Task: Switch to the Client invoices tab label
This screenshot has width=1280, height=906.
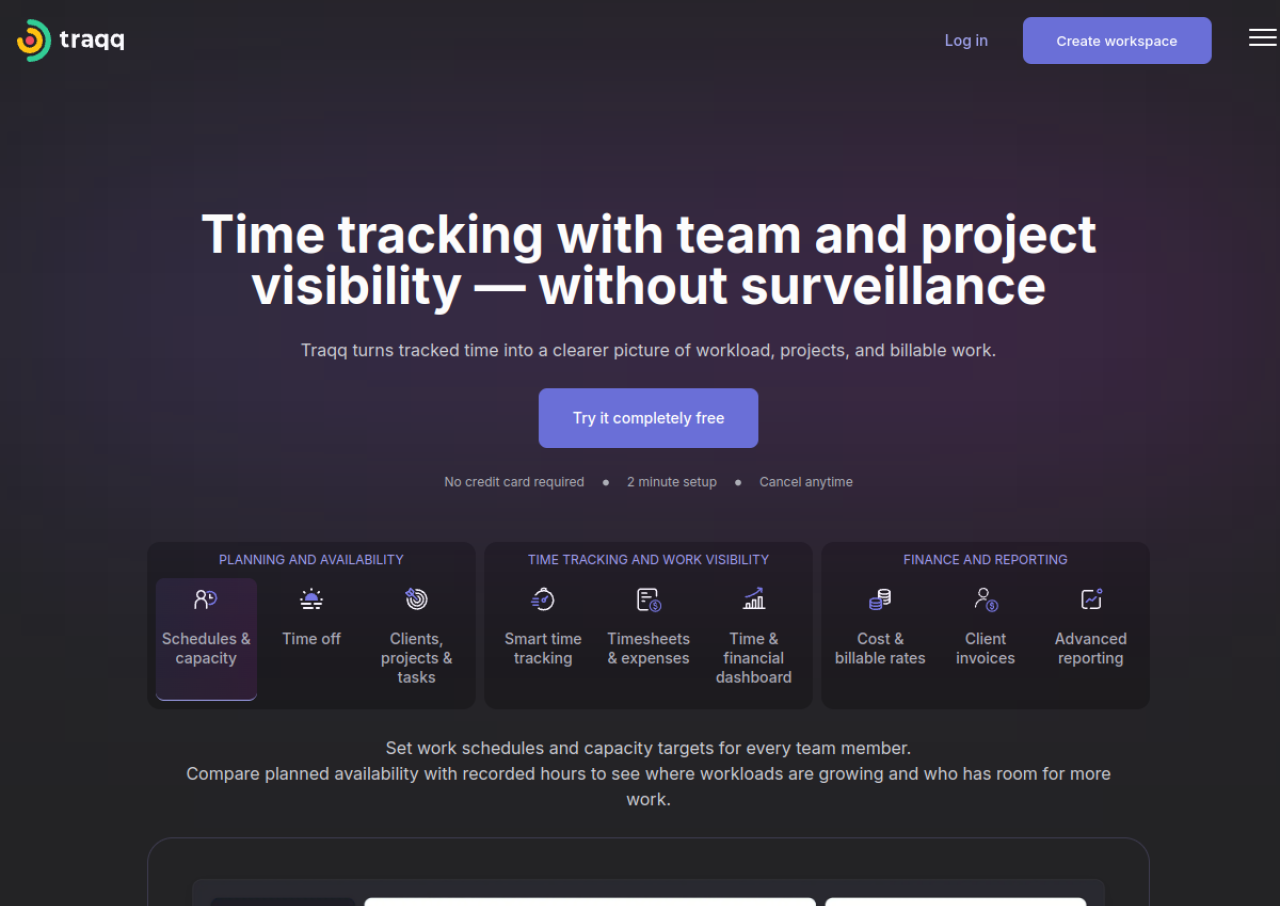Action: (x=986, y=648)
